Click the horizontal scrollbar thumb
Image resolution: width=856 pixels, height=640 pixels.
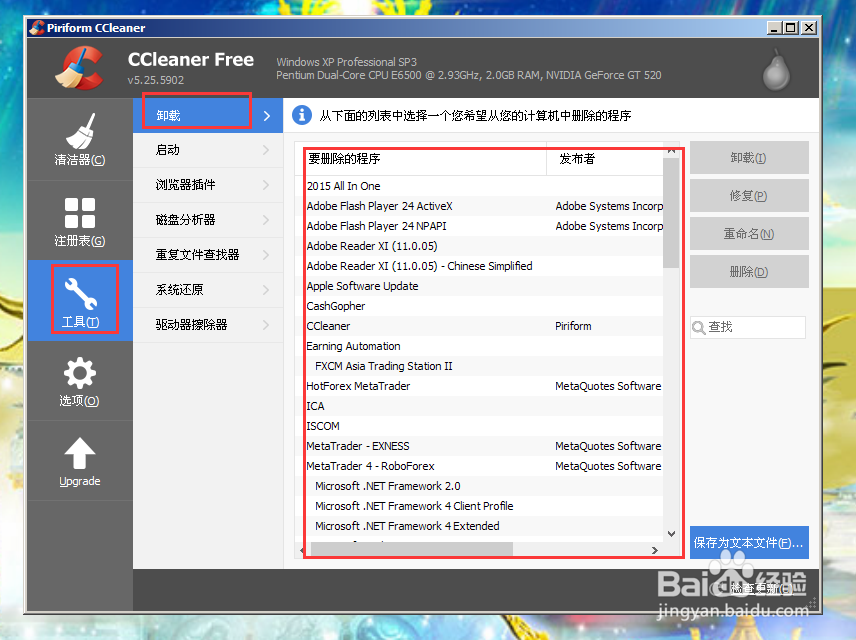(x=412, y=549)
